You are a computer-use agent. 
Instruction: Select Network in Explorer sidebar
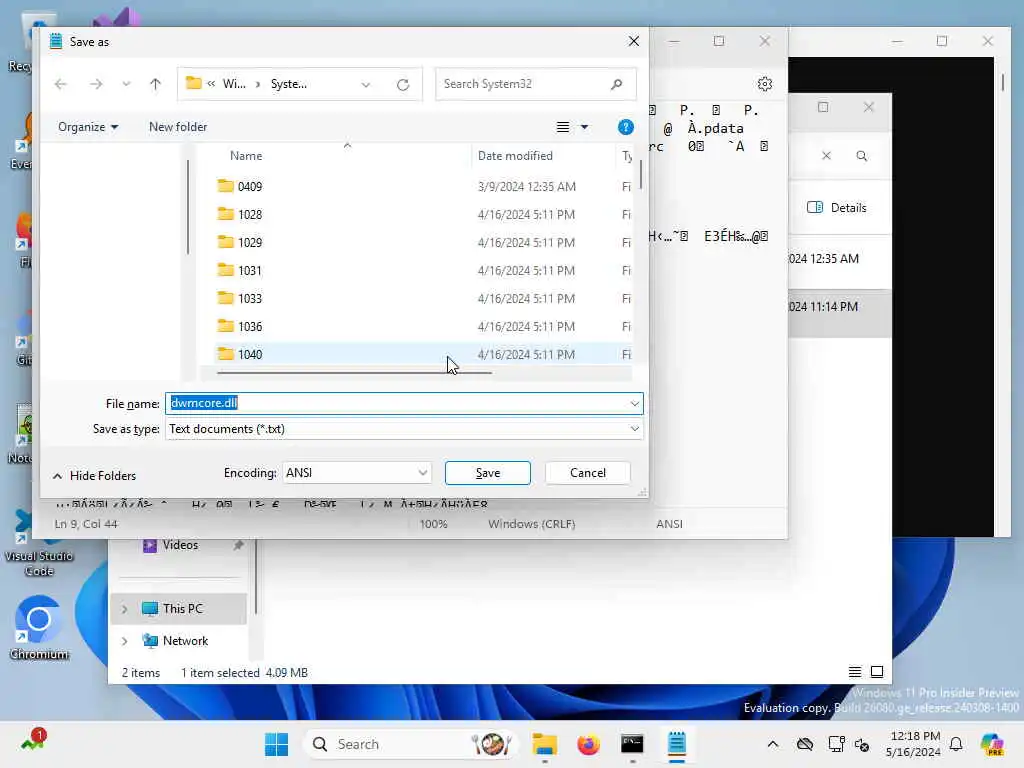tap(185, 641)
